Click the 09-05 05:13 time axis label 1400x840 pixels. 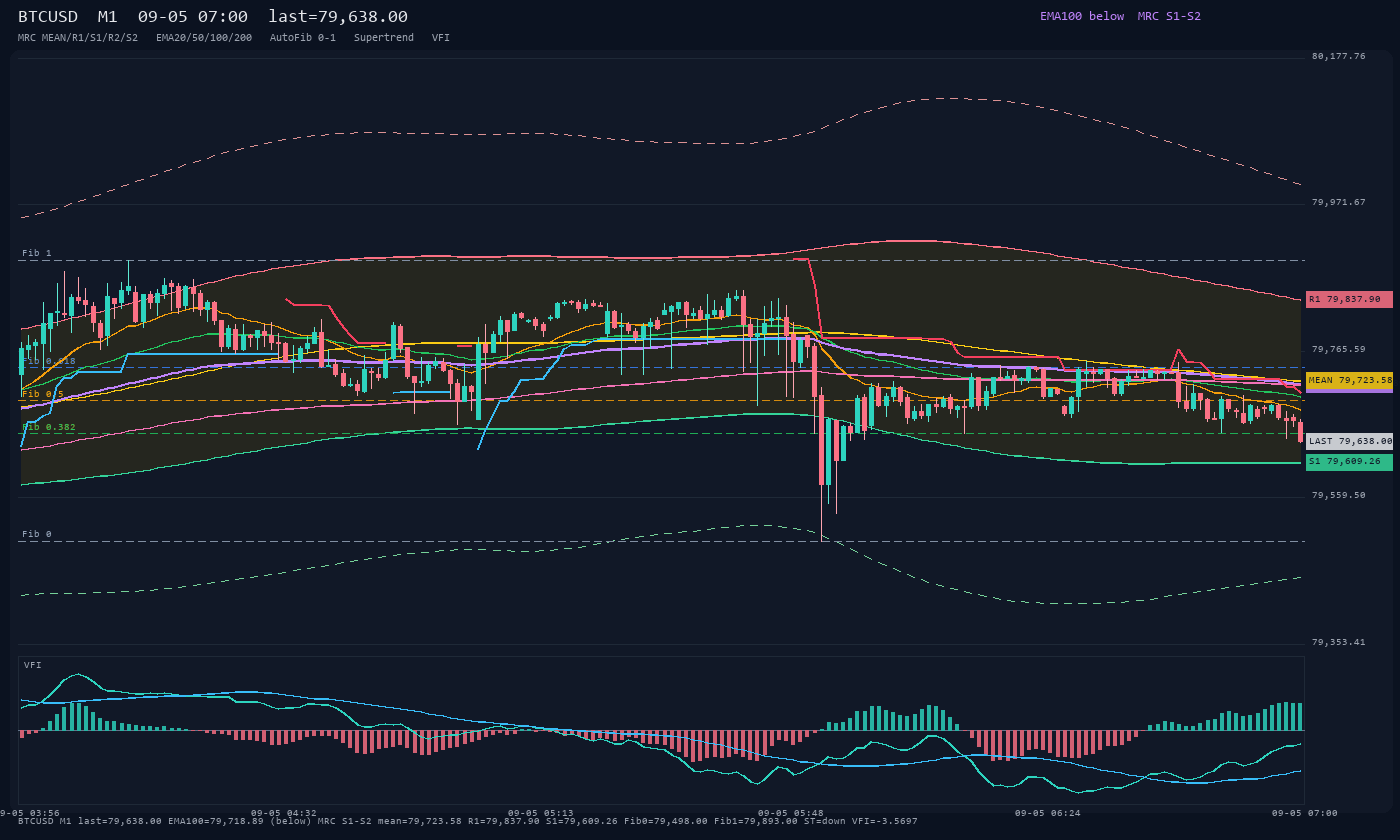click(x=541, y=813)
